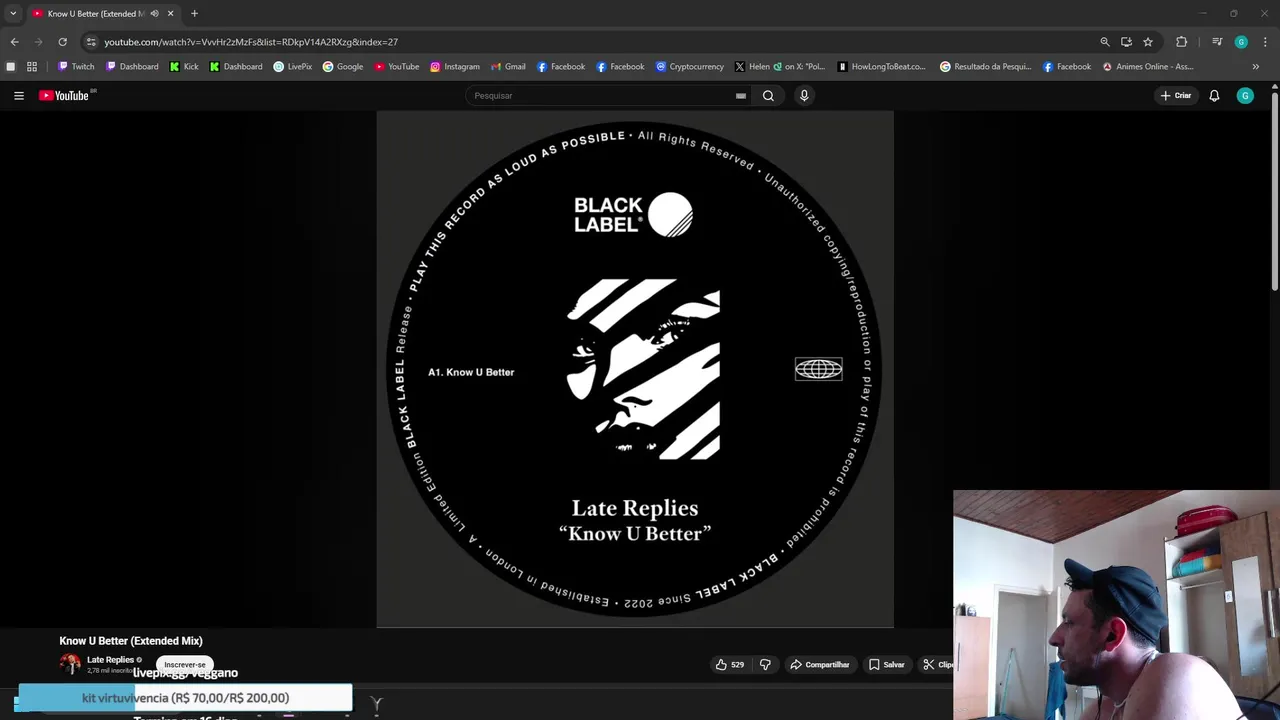Image resolution: width=1280 pixels, height=720 pixels.
Task: Open the YouTube bookmark
Action: [x=397, y=67]
